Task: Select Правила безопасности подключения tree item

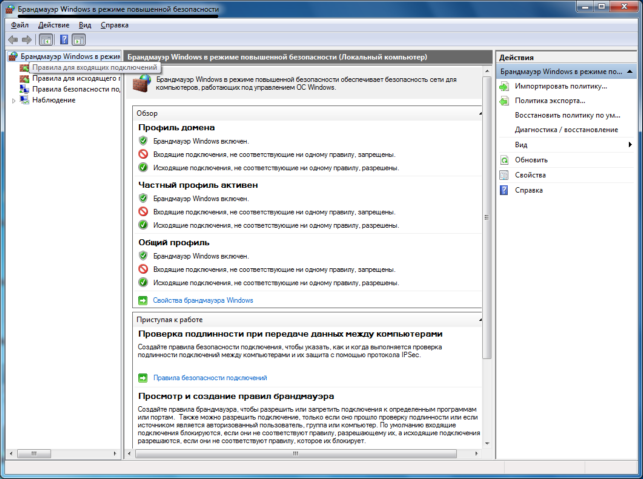Action: pyautogui.click(x=76, y=89)
